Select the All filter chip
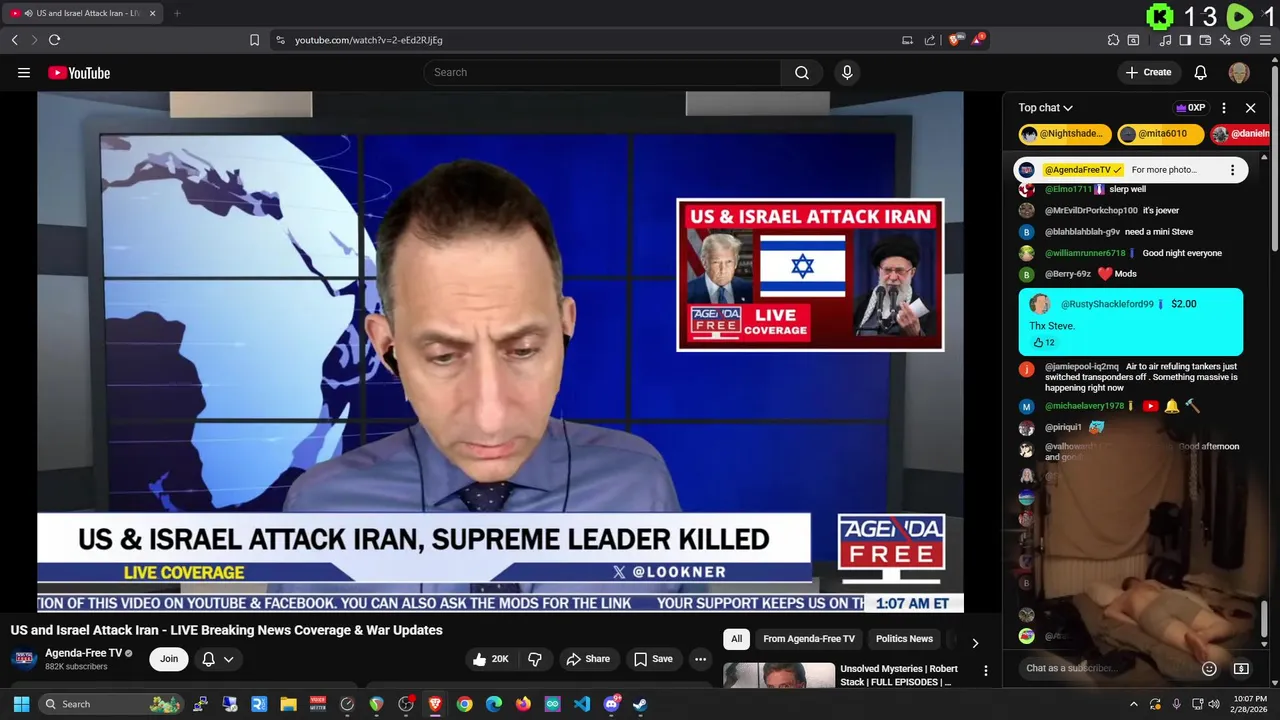The height and width of the screenshot is (720, 1280). pyautogui.click(x=736, y=639)
